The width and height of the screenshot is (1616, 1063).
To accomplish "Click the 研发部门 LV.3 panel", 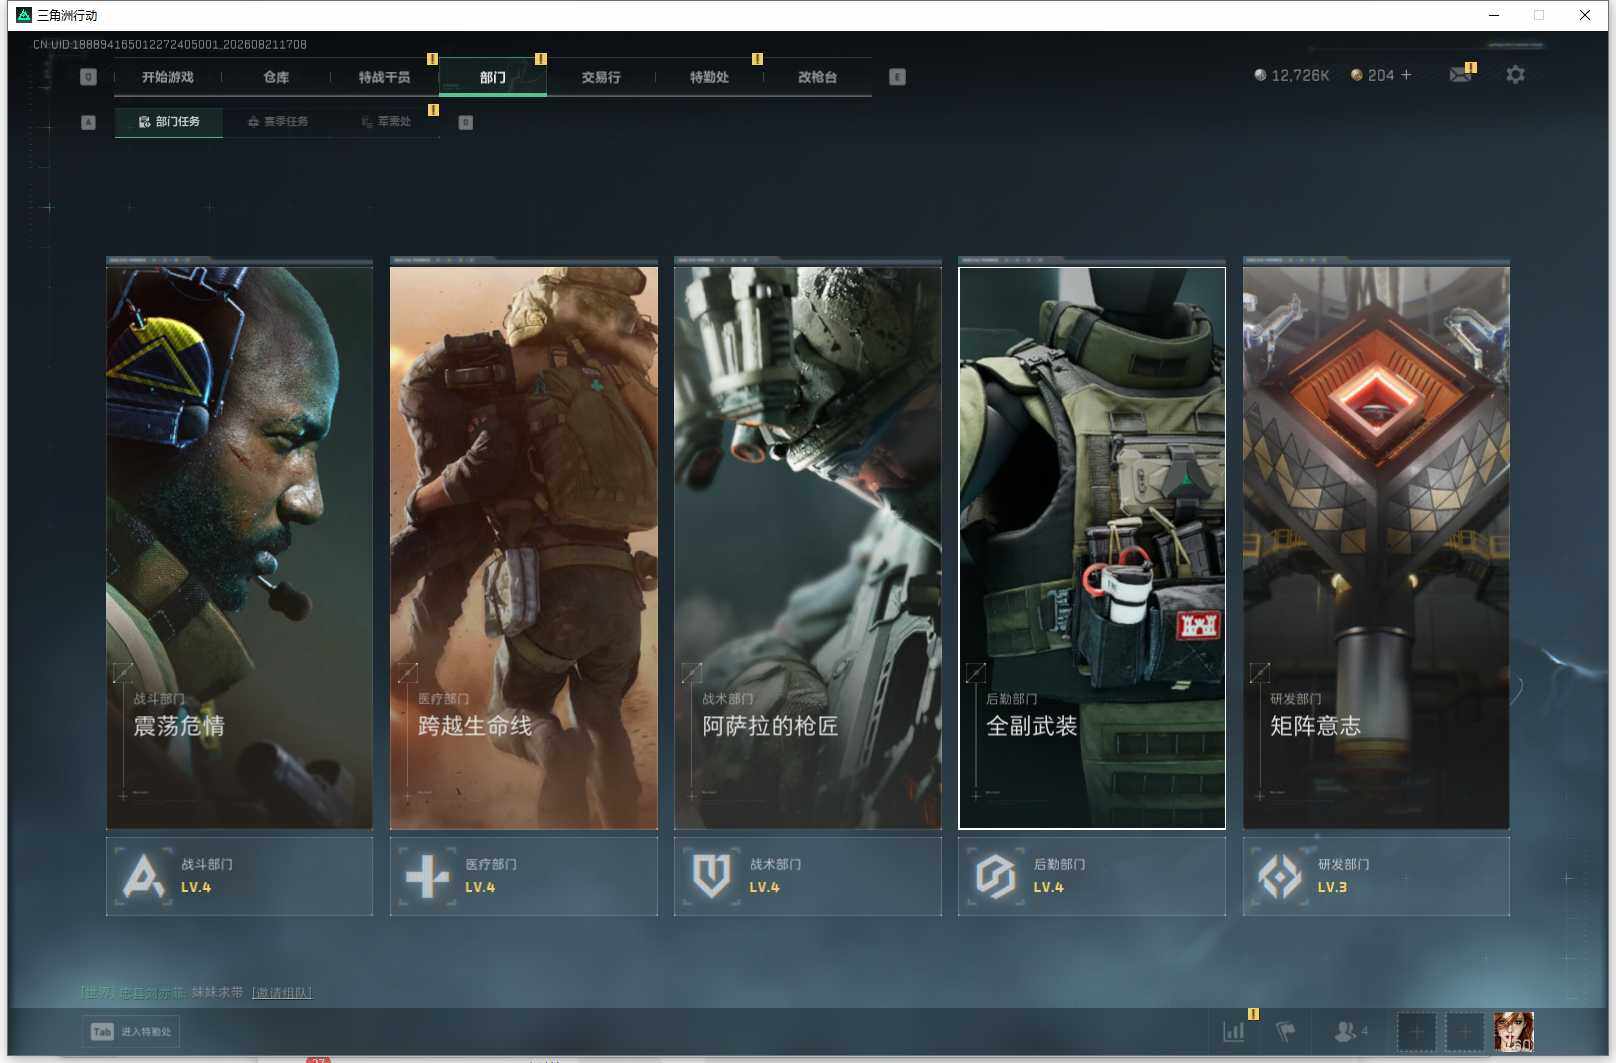I will 1376,876.
